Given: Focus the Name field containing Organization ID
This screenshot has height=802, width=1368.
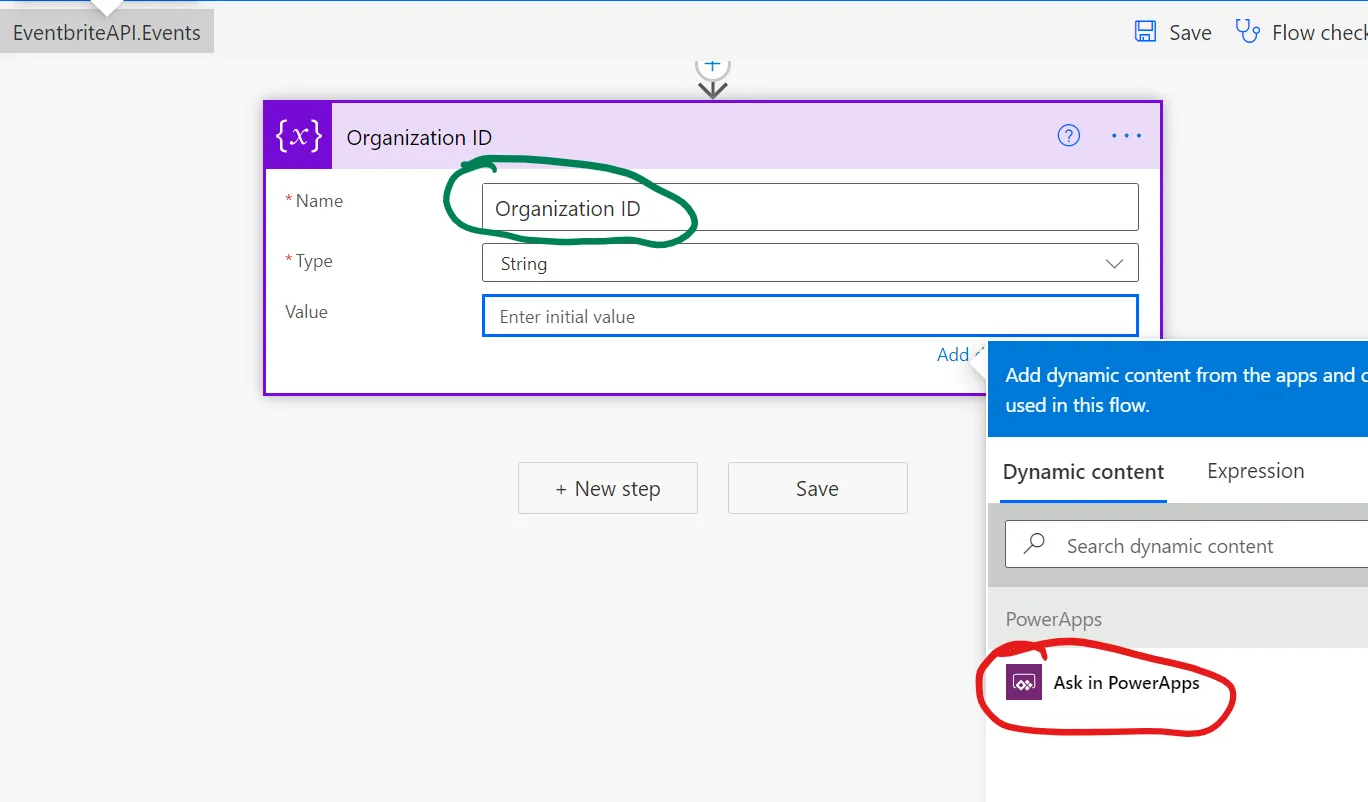Looking at the screenshot, I should click(810, 208).
